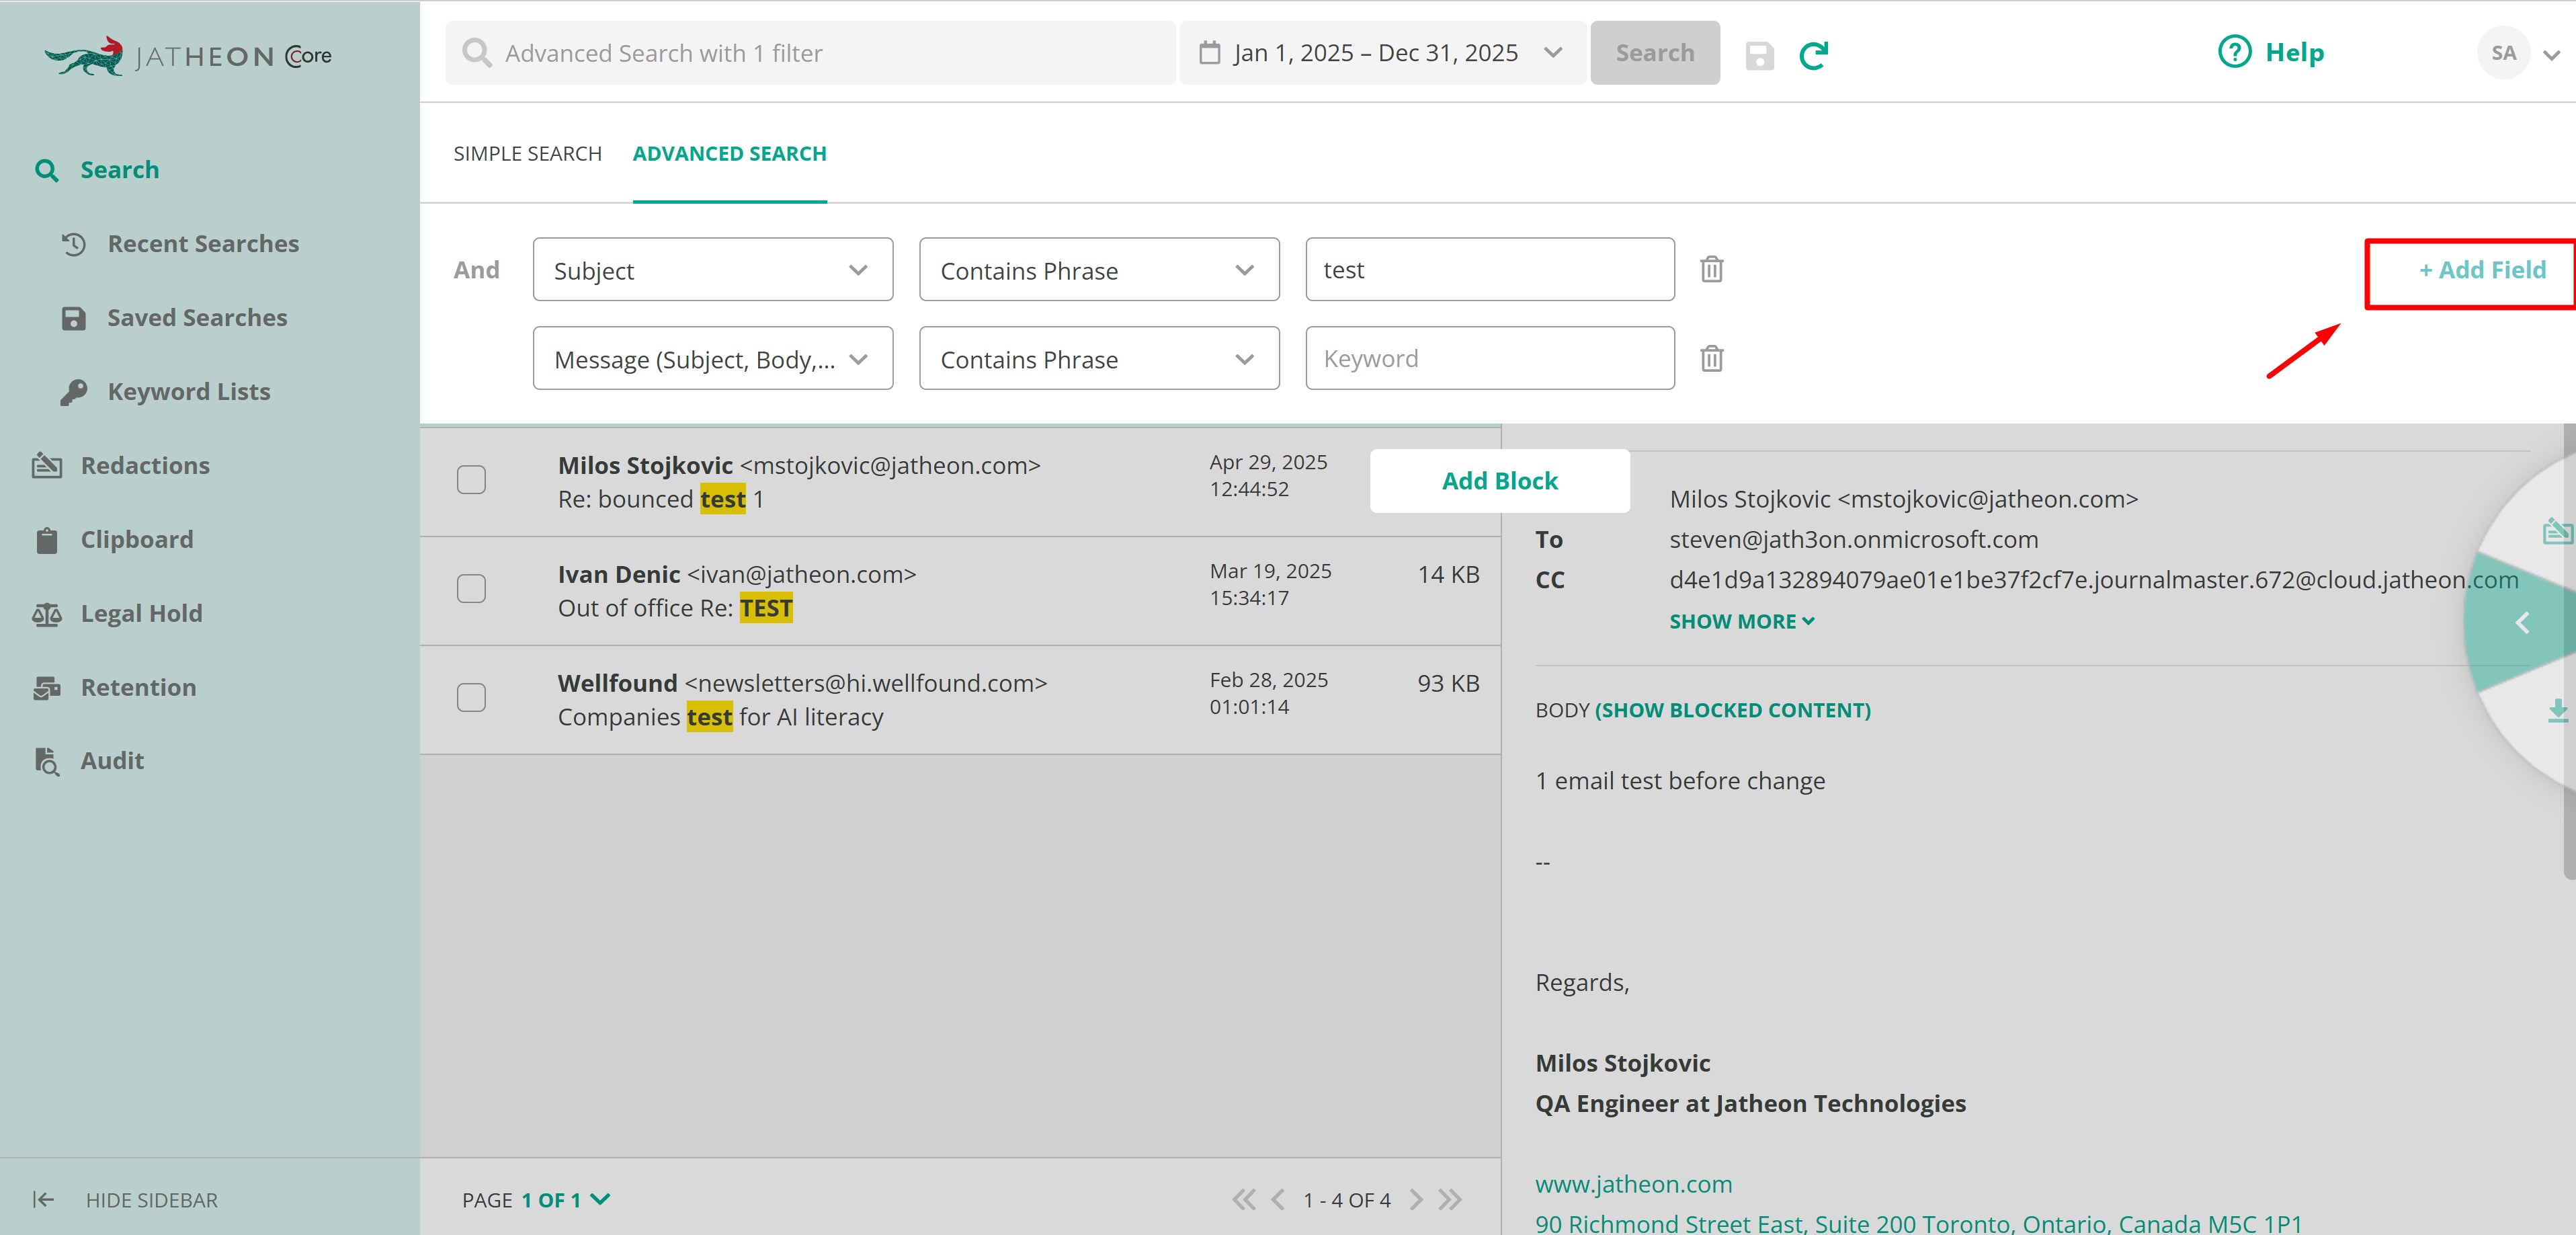Click the Clipboard sidebar icon
2576x1235 pixels.
coord(47,540)
